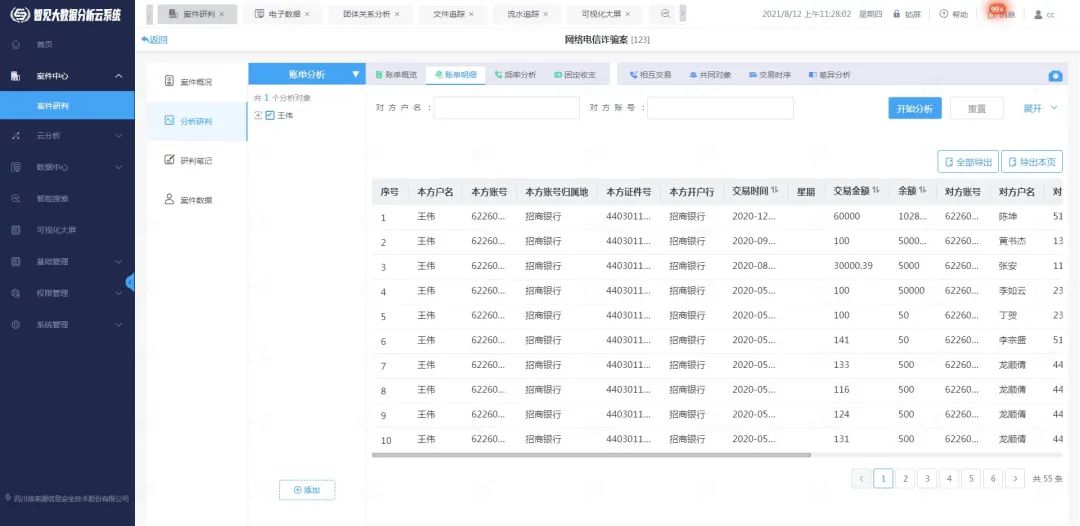The image size is (1080, 526).
Task: Expand the 云分析 sidebar section
Action: point(118,136)
